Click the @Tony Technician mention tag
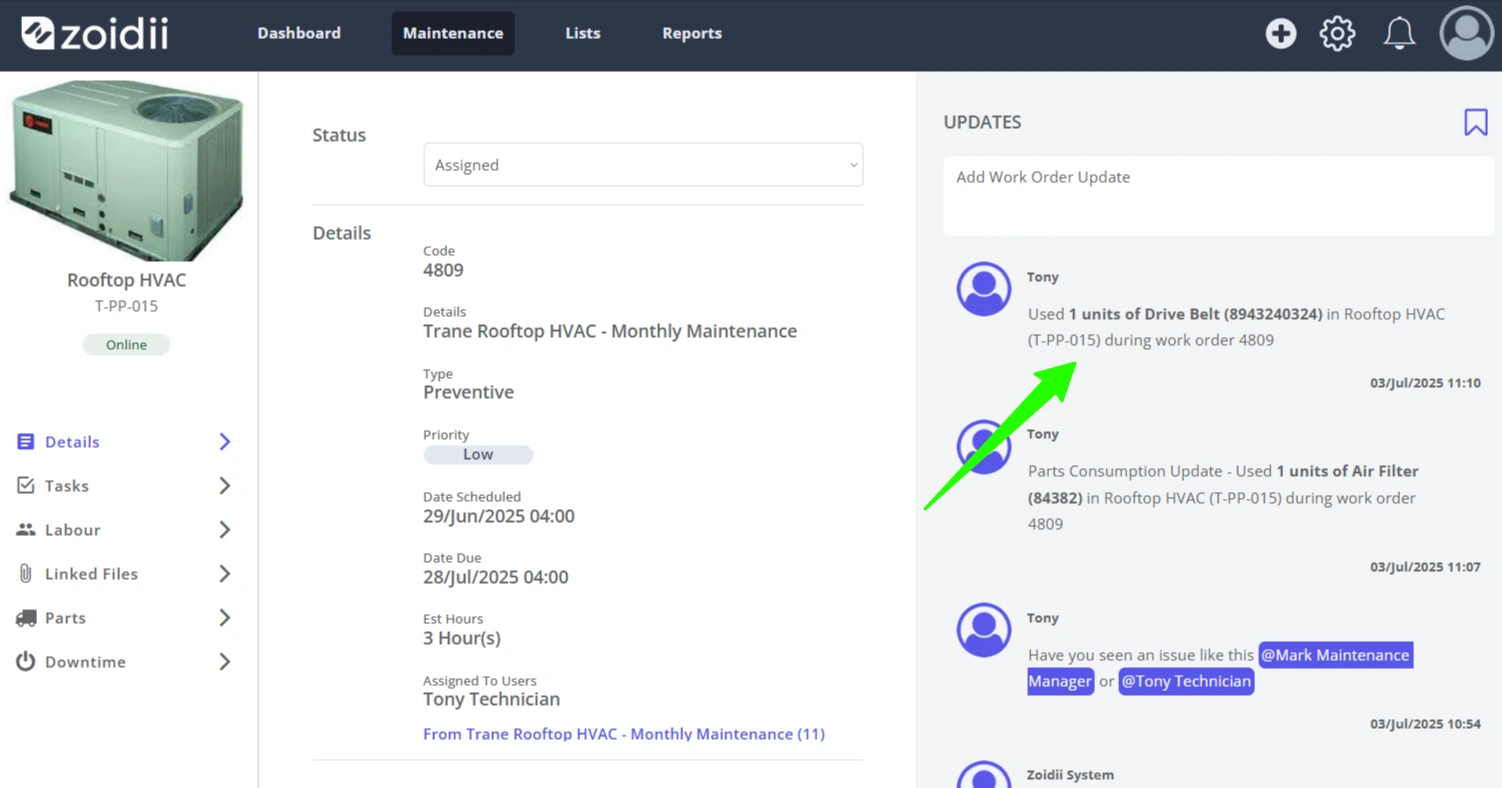The height and width of the screenshot is (788, 1502). point(1186,681)
